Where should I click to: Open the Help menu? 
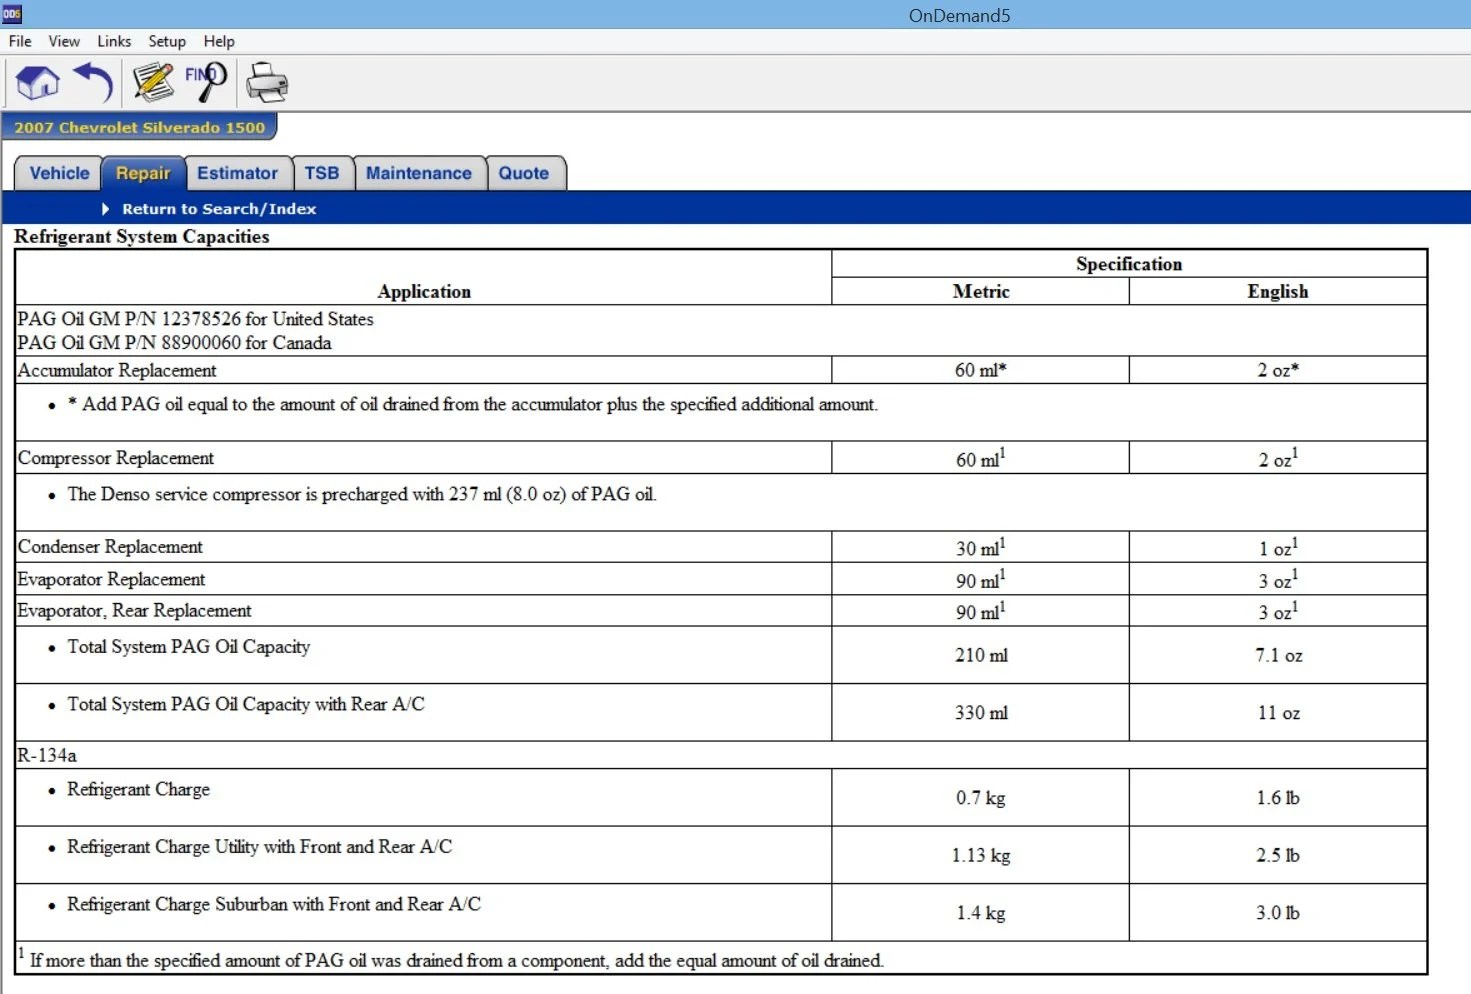[219, 41]
